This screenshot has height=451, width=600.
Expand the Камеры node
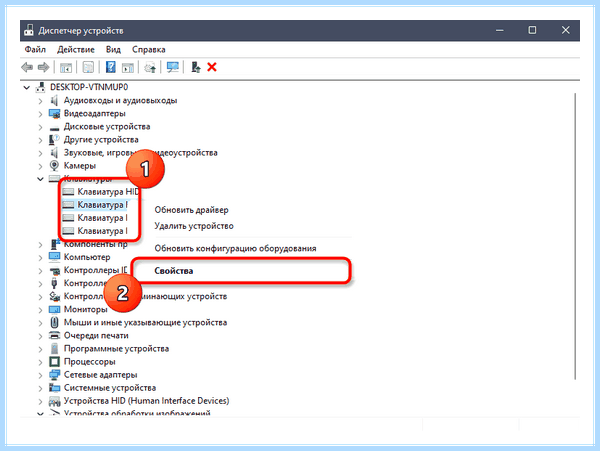[x=40, y=166]
